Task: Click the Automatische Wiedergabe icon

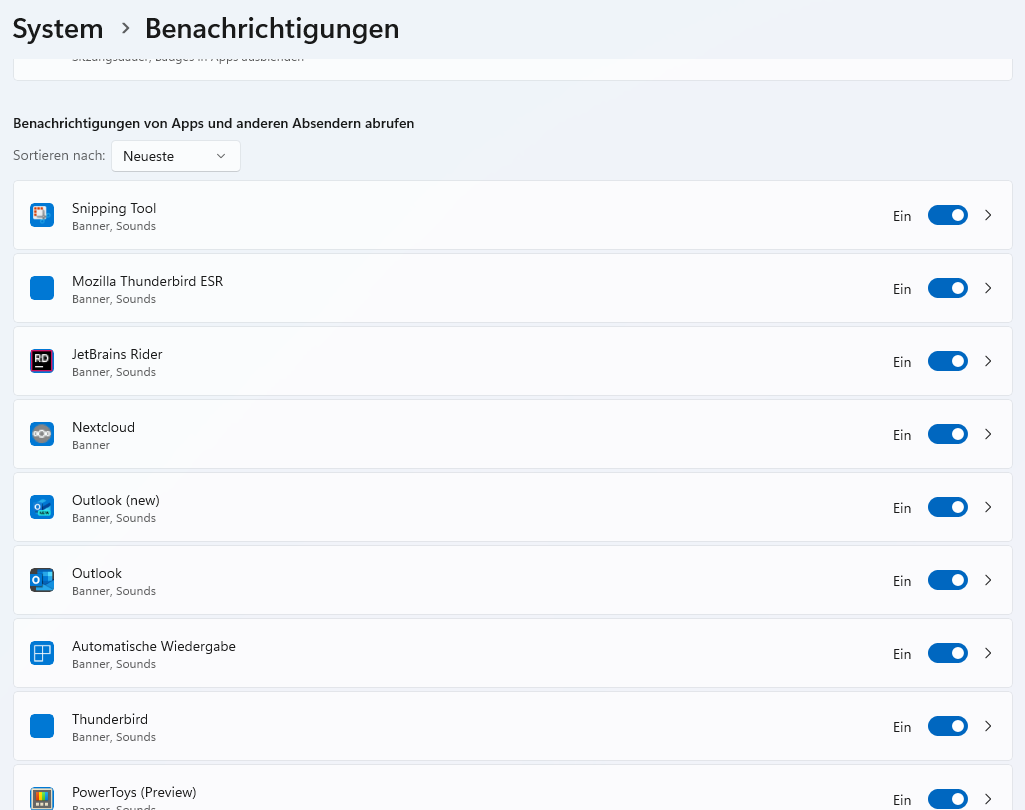Action: 42,653
